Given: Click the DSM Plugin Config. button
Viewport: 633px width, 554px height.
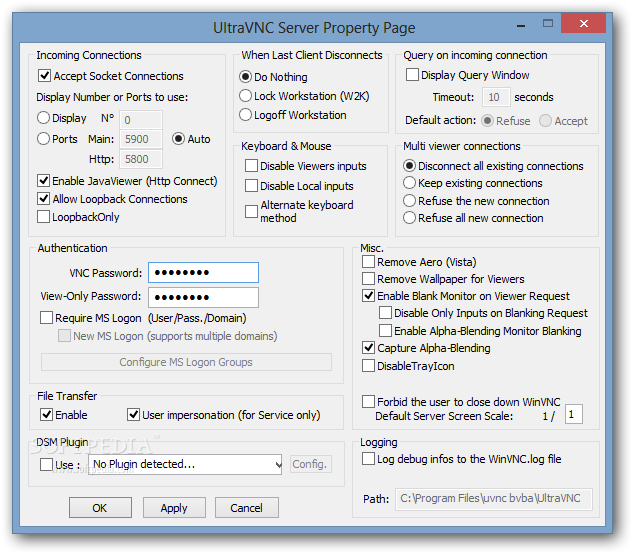Looking at the screenshot, I should (310, 464).
